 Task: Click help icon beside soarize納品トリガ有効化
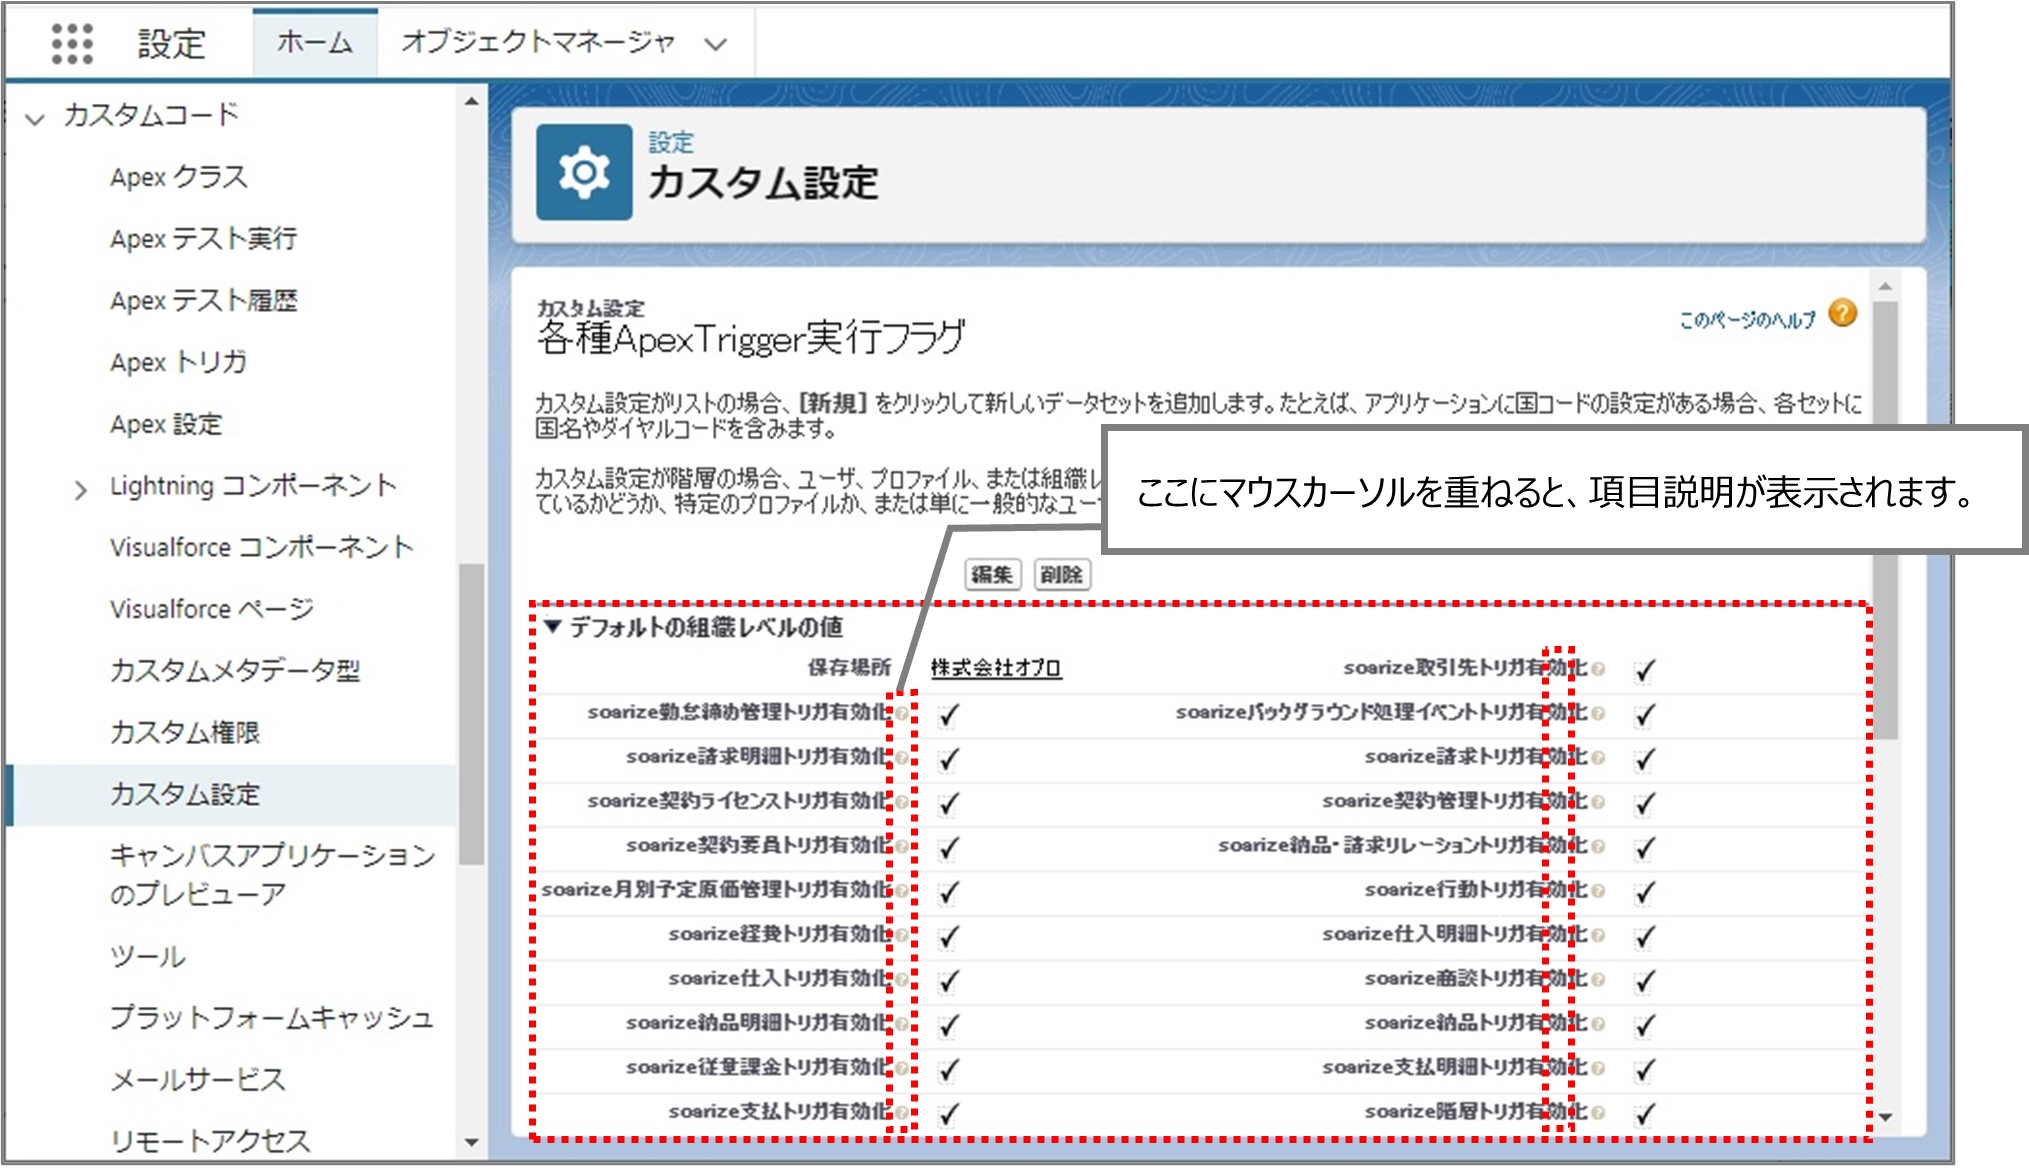[x=1598, y=1024]
